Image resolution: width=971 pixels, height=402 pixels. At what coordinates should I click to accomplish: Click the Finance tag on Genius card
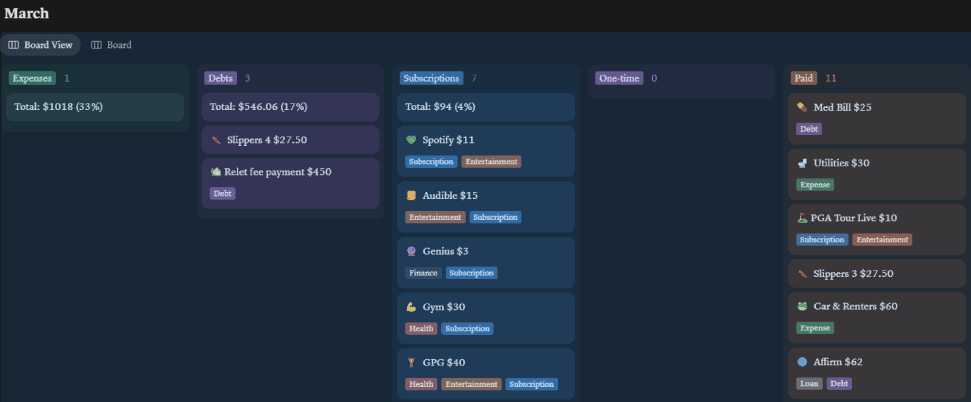424,273
